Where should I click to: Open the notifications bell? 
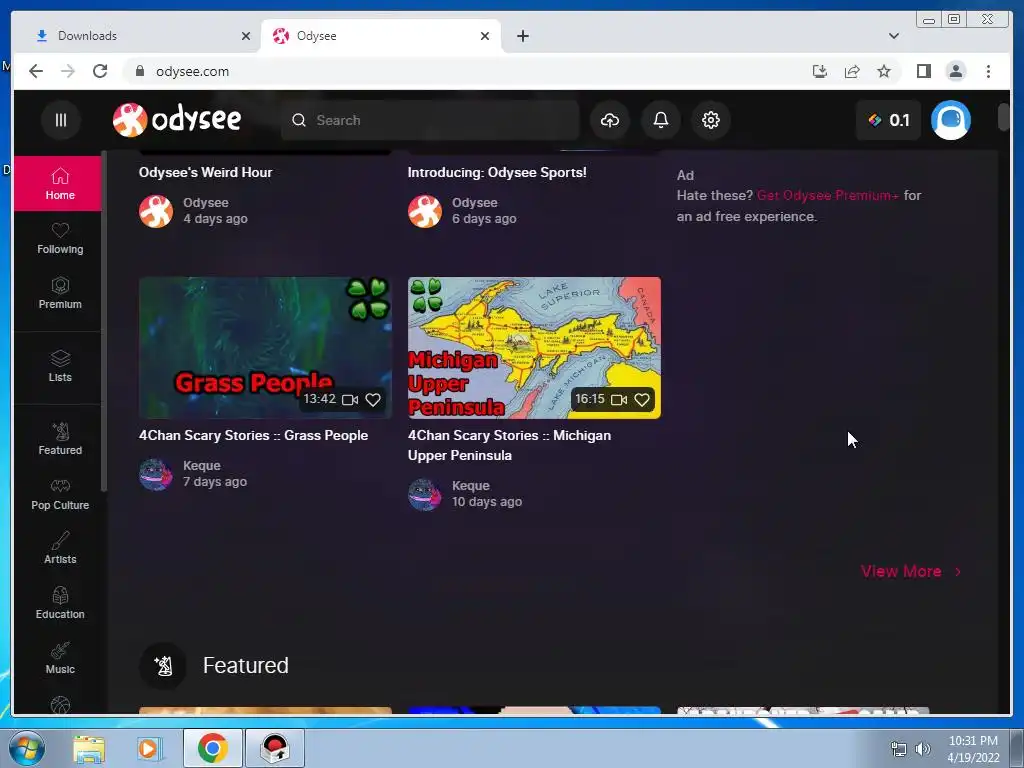coord(660,120)
